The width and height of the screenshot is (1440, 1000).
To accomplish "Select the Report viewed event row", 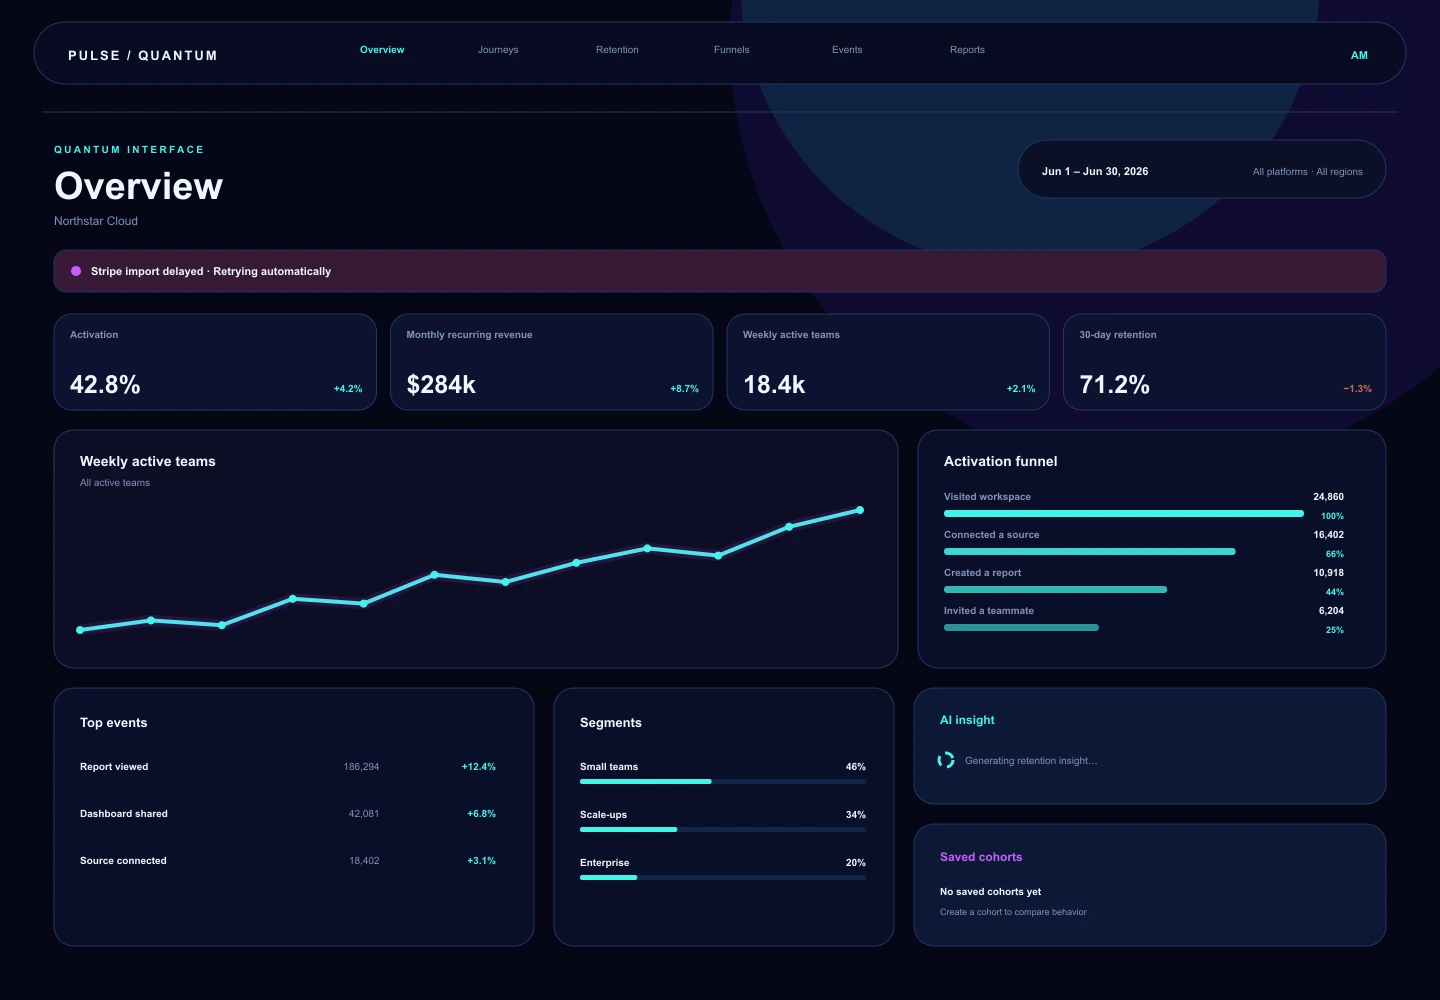I will pos(288,767).
